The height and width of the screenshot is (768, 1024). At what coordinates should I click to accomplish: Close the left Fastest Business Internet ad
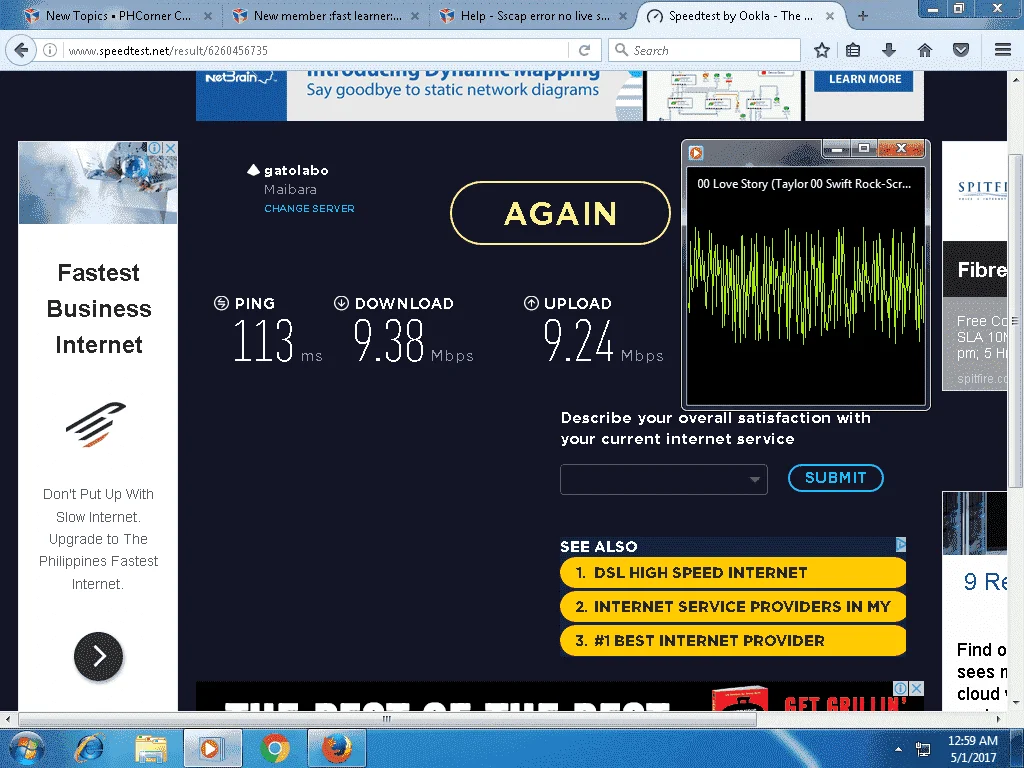[x=170, y=148]
